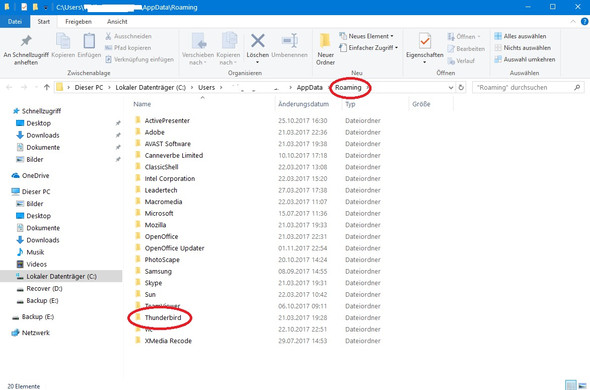Viewport: 590px width, 390px height.
Task: Click Nichts auswählen in ribbon
Action: [522, 48]
